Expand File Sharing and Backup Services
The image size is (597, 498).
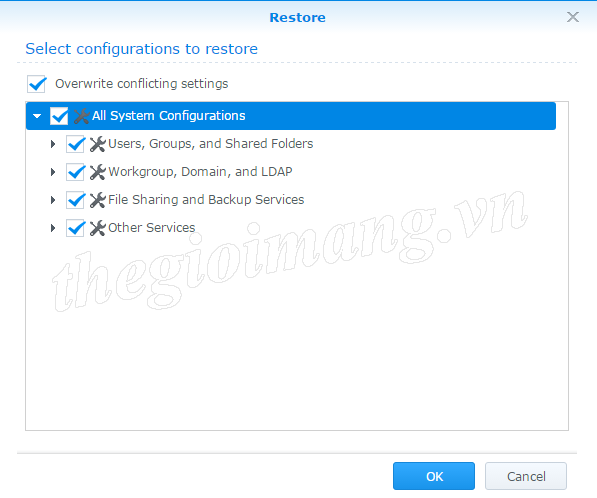(53, 200)
